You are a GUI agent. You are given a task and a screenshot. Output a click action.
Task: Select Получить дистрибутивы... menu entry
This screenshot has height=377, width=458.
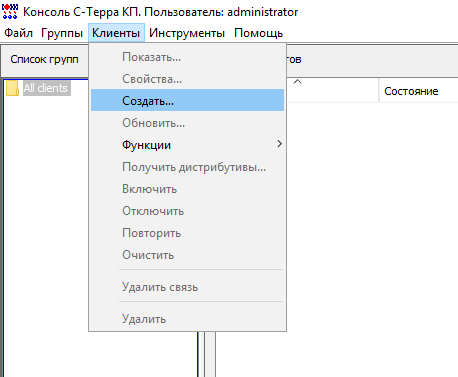click(187, 167)
